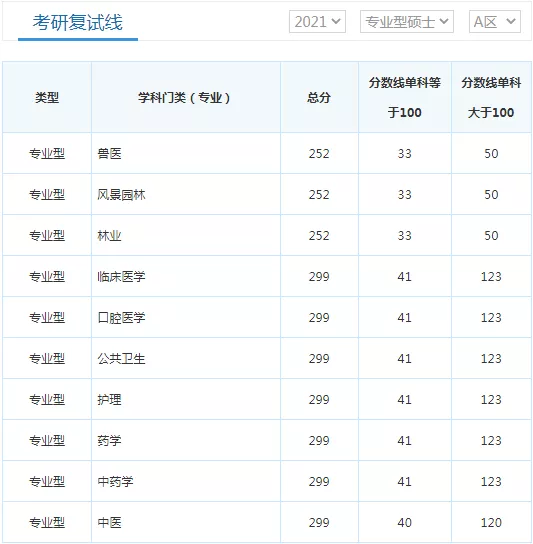Select the 公共卫生 subject cell
This screenshot has width=533, height=544.
[x=186, y=358]
